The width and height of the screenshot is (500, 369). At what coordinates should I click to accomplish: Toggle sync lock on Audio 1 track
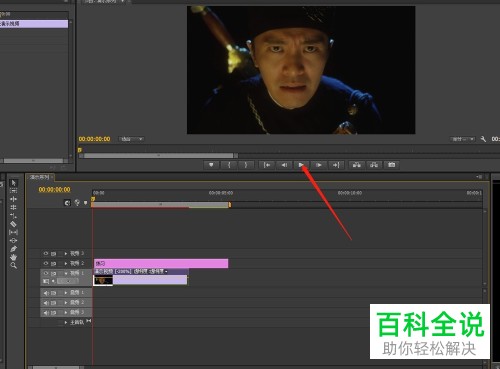pos(54,293)
